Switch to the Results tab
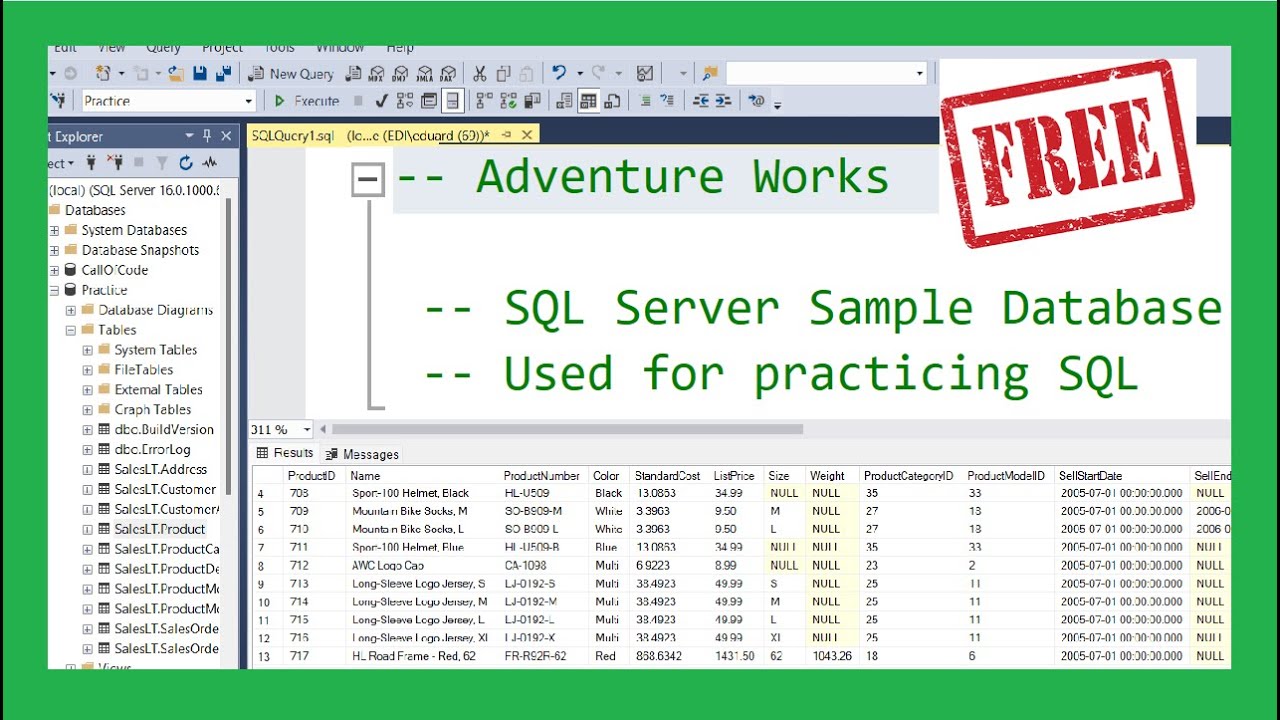1280x720 pixels. coord(285,453)
